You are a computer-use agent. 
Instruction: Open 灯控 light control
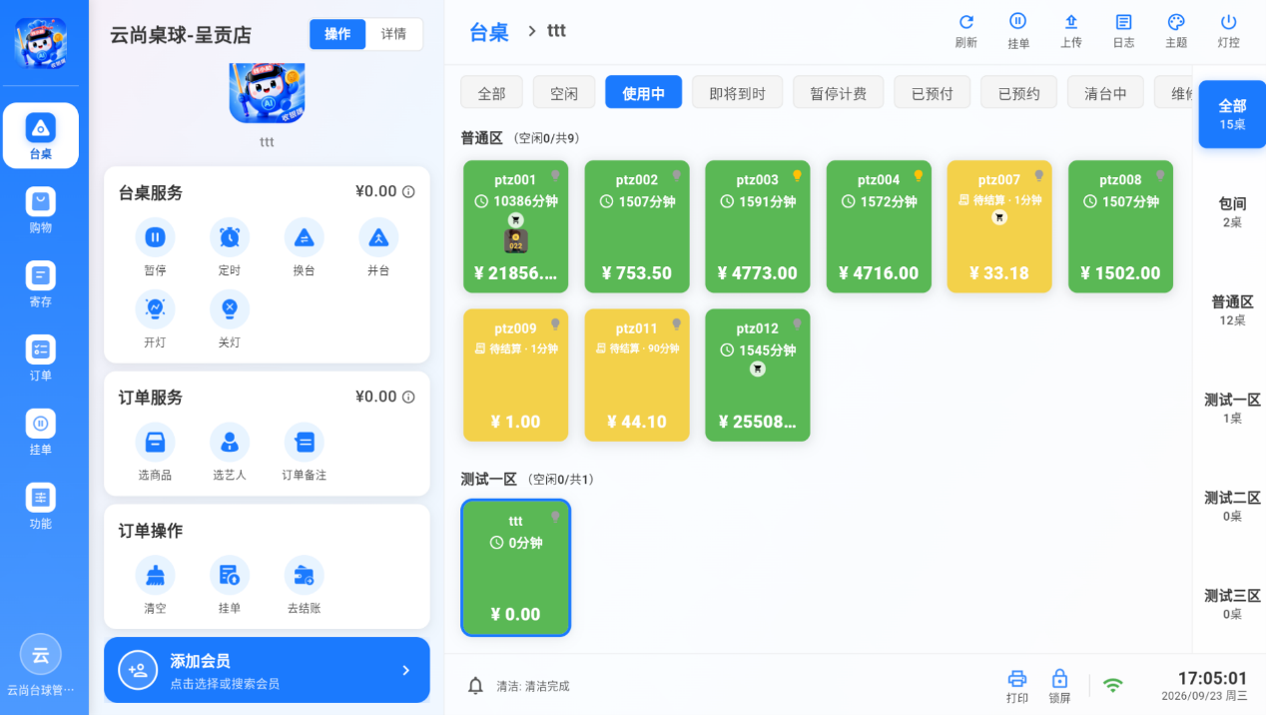(1229, 31)
